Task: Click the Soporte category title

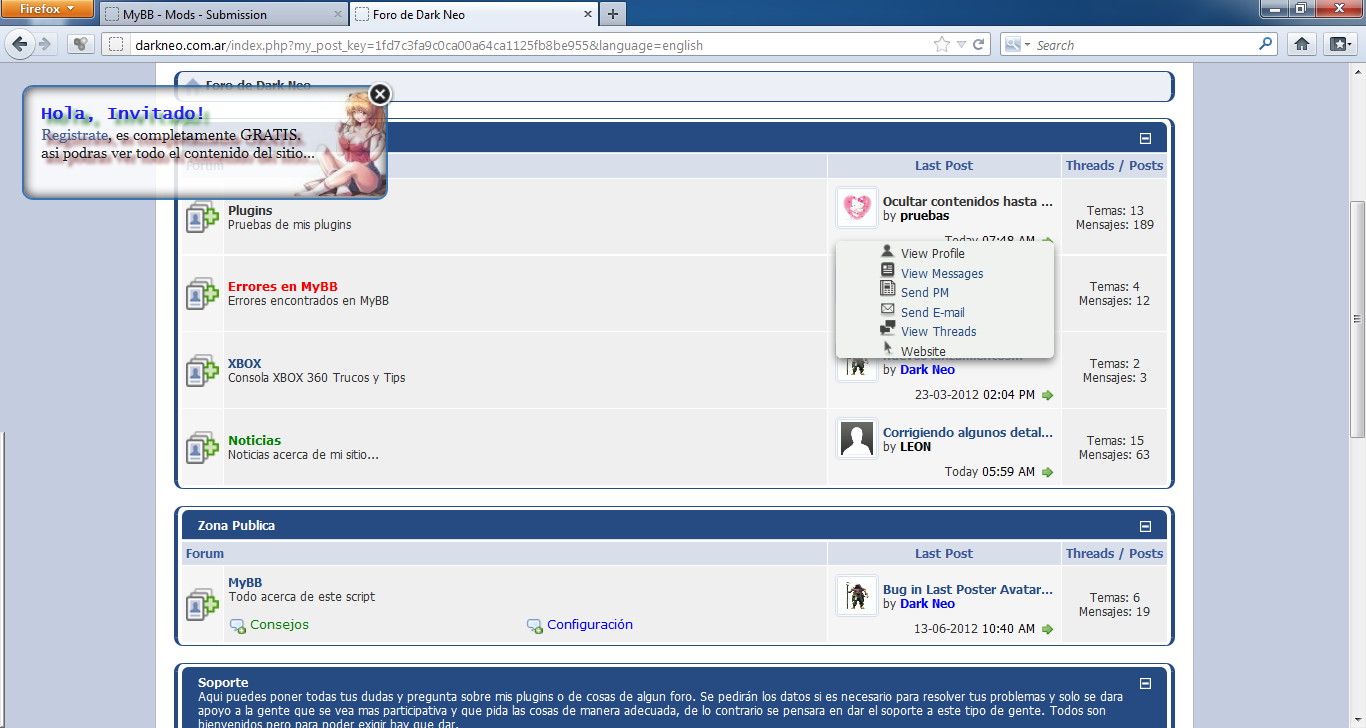Action: click(223, 683)
